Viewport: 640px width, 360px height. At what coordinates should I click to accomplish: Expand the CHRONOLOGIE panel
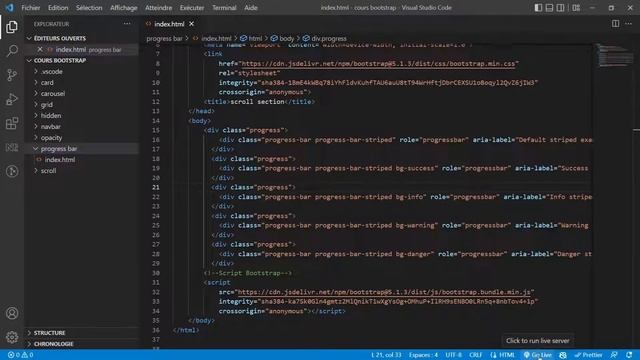82,344
